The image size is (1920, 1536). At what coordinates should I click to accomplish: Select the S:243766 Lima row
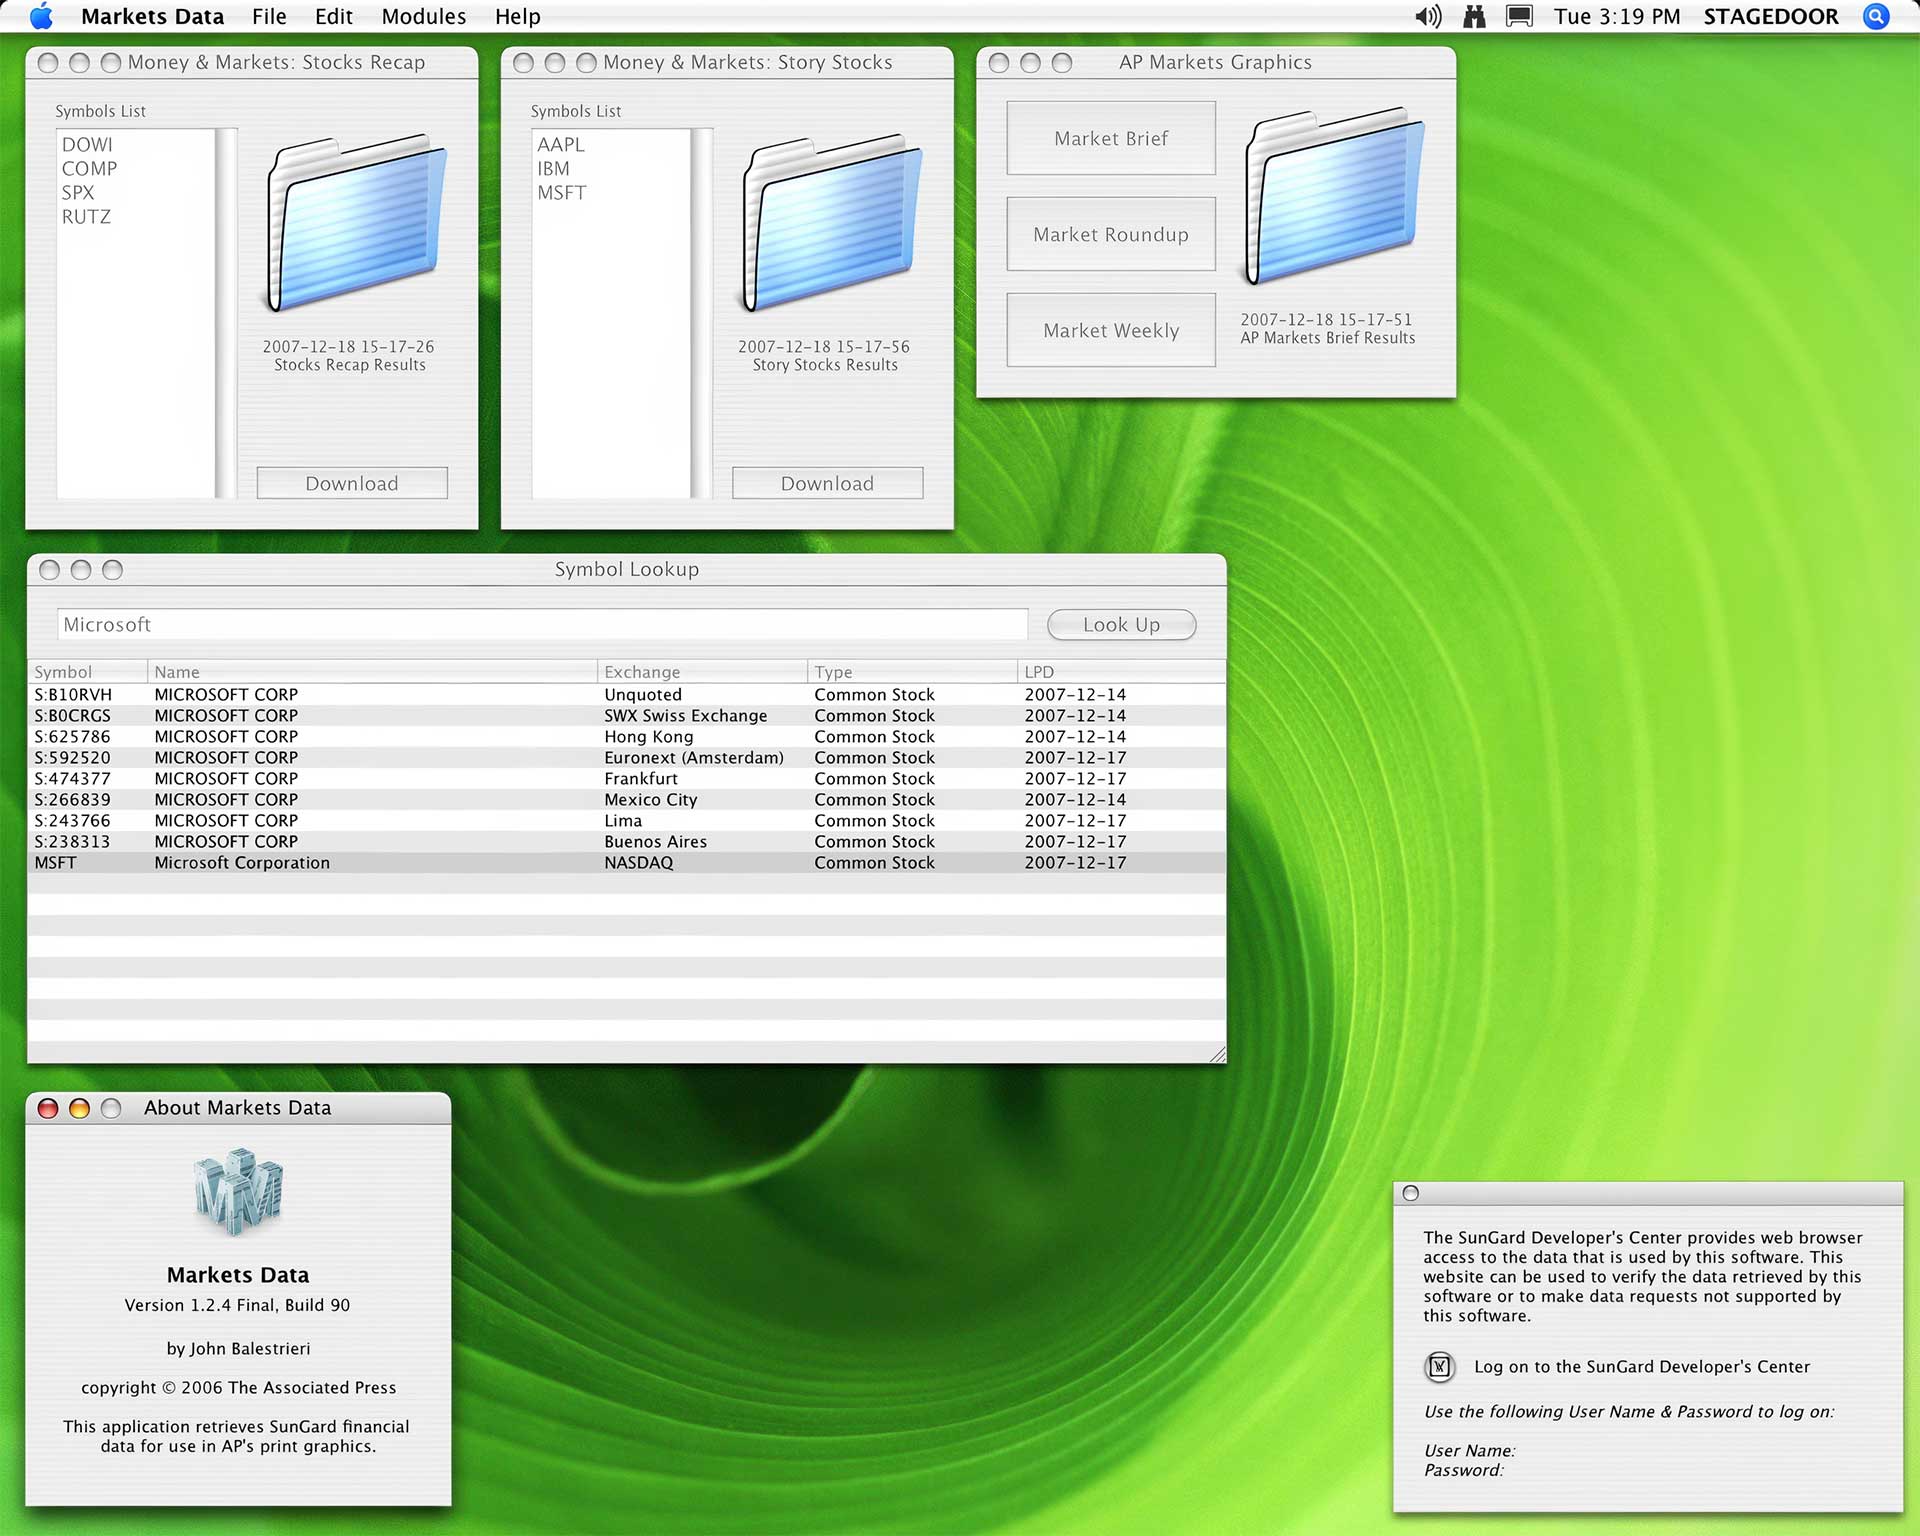click(627, 821)
